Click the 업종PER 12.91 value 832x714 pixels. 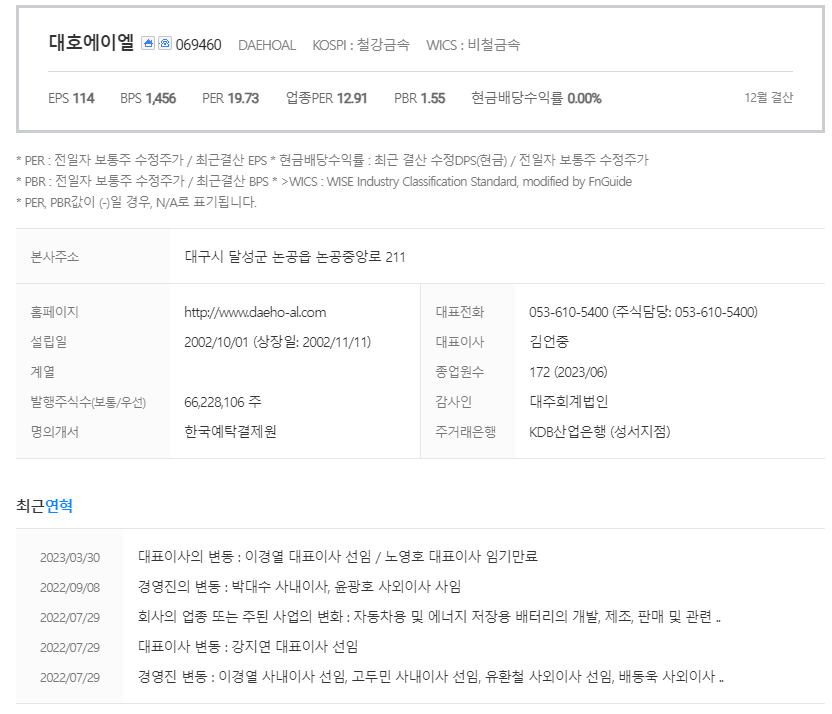326,98
